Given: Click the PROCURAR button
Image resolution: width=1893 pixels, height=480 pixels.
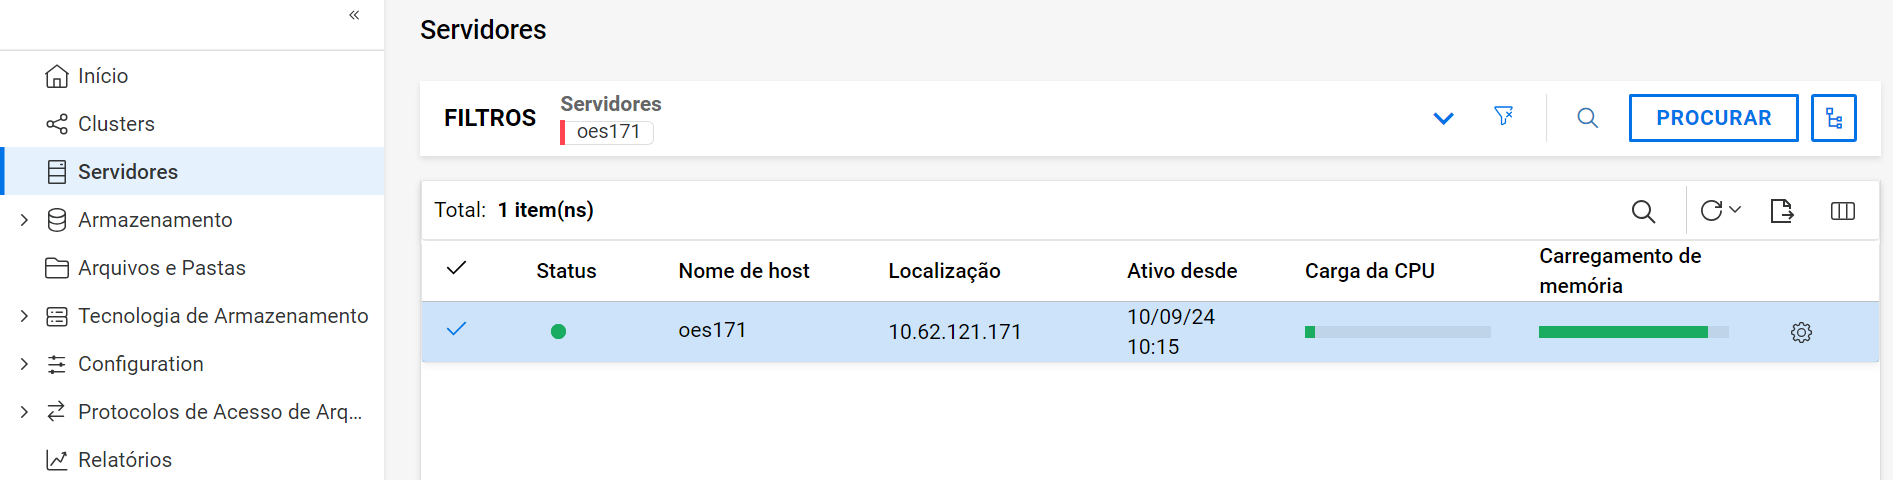Looking at the screenshot, I should point(1713,118).
